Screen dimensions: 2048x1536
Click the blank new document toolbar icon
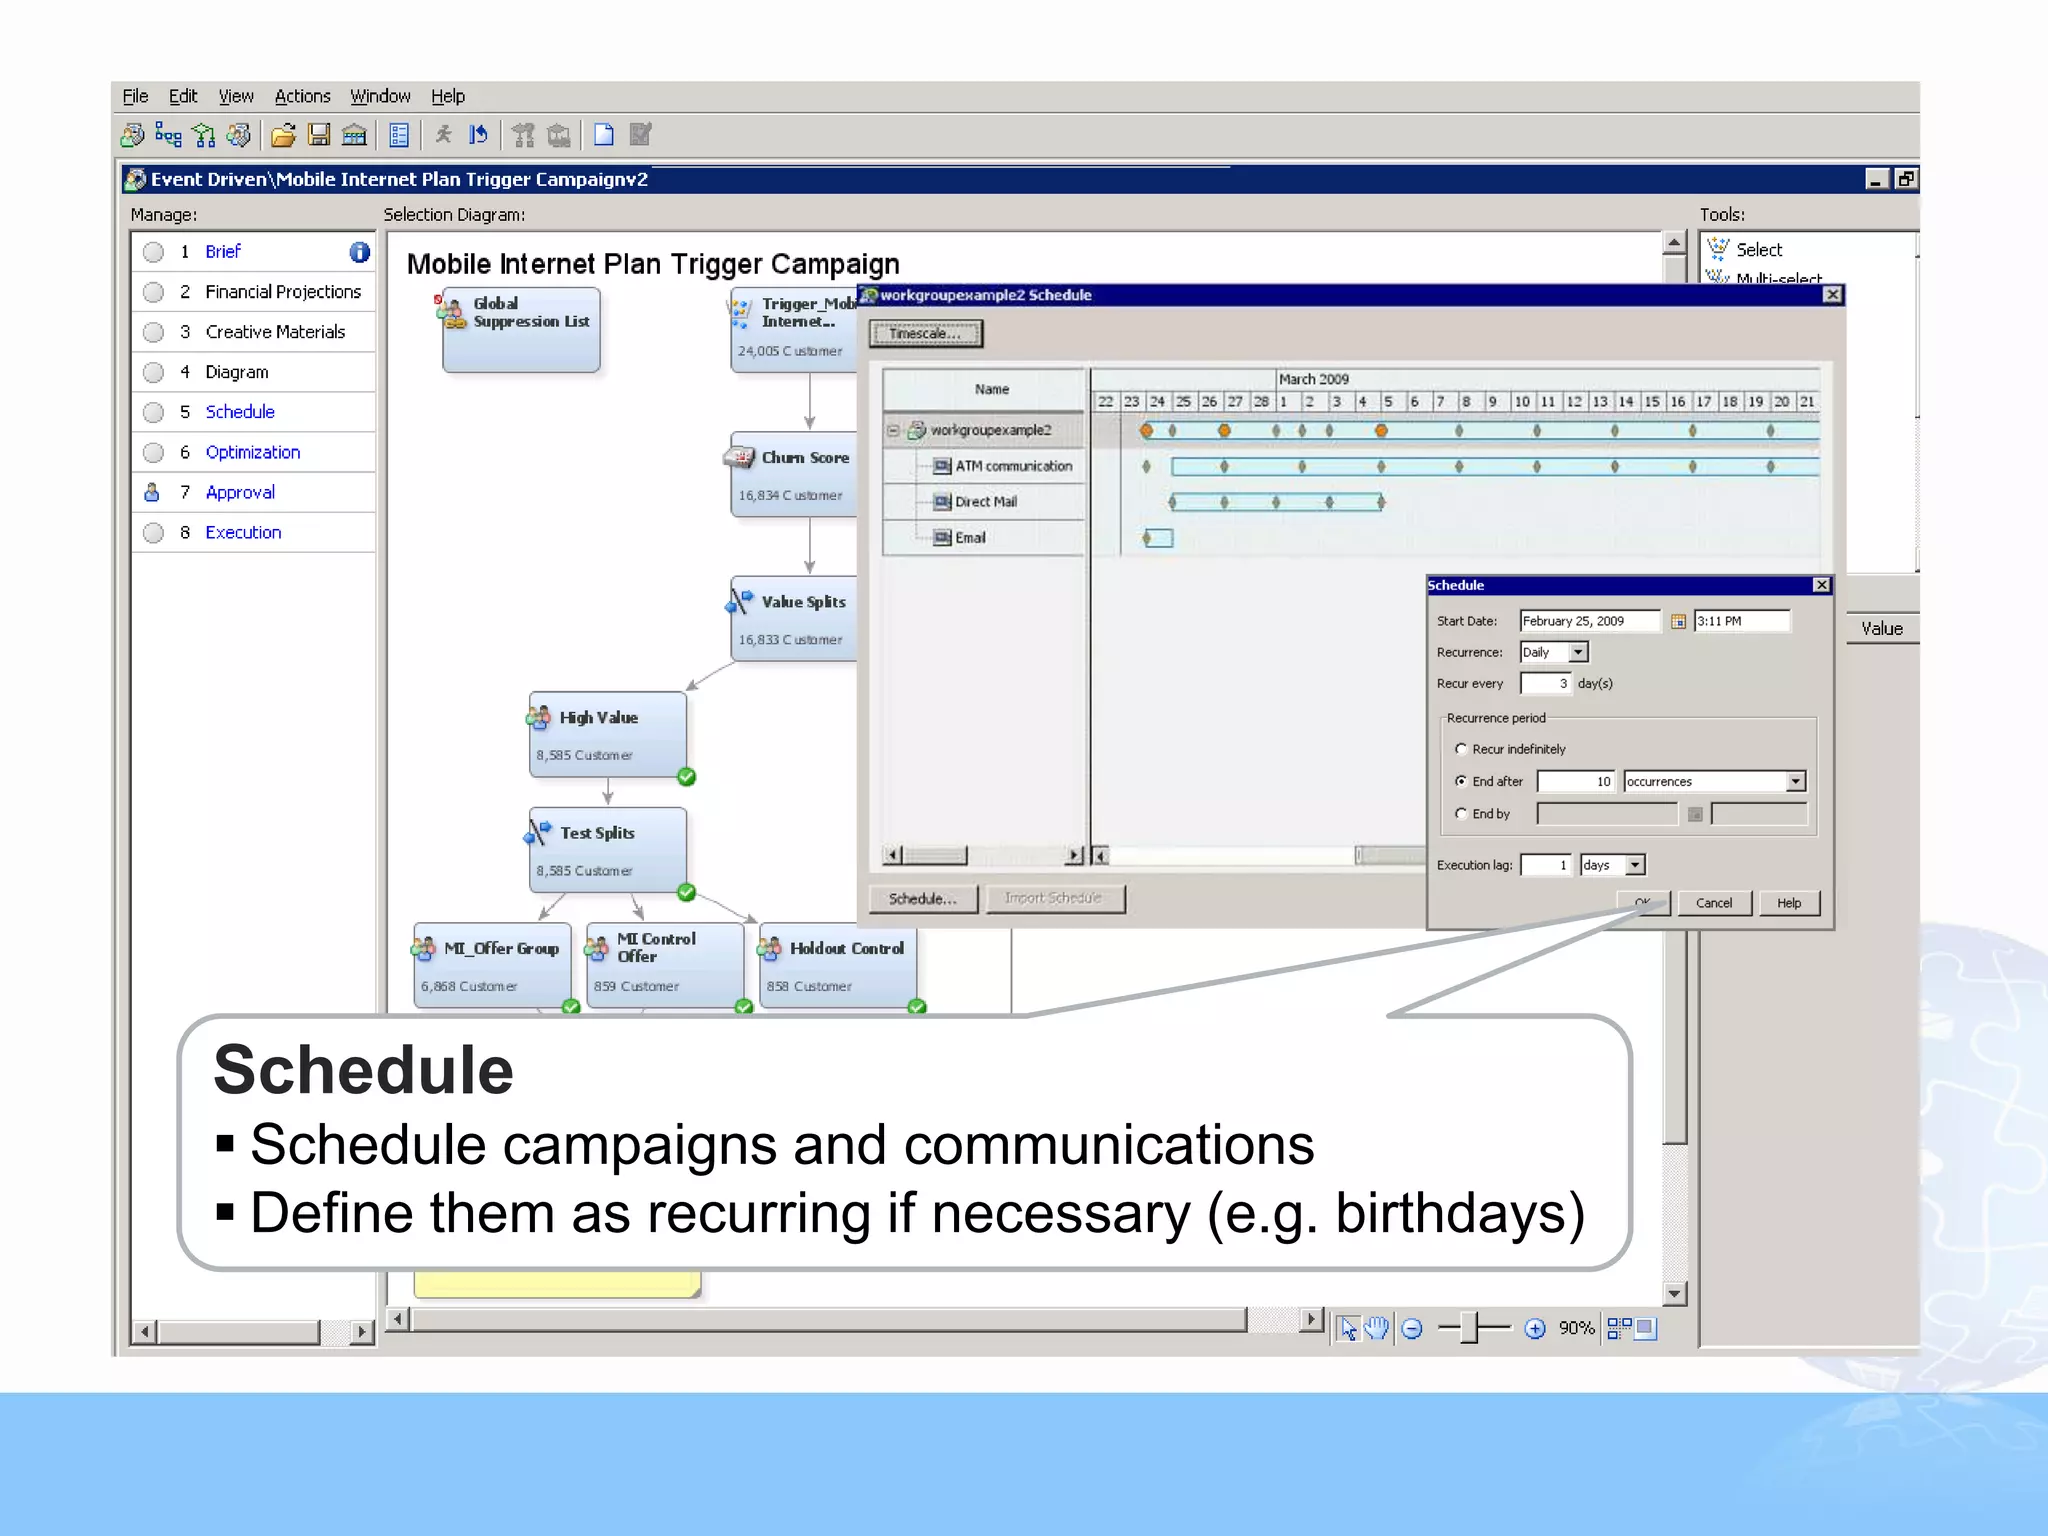pos(603,134)
